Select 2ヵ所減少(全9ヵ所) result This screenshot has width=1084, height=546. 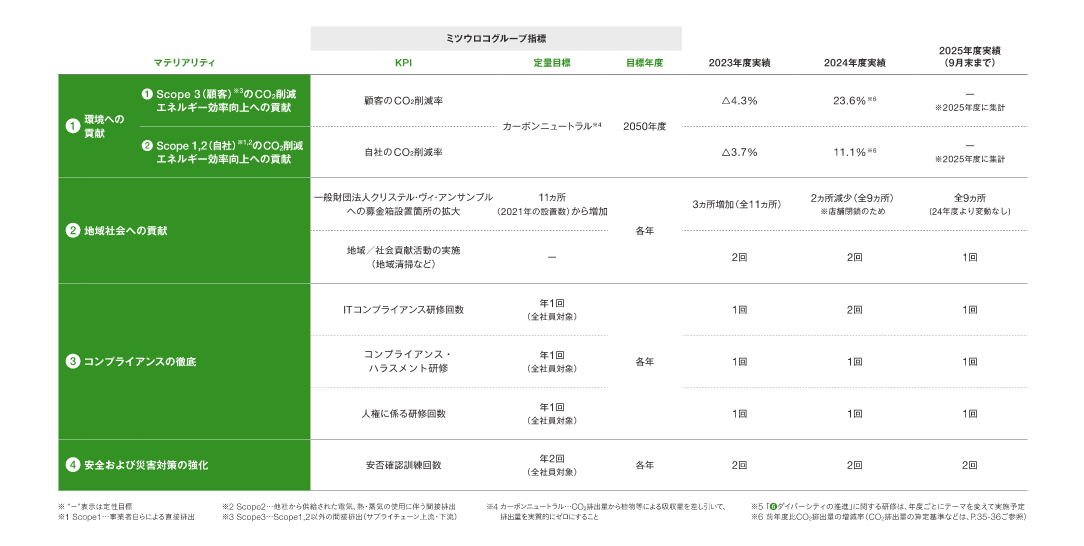coord(852,204)
